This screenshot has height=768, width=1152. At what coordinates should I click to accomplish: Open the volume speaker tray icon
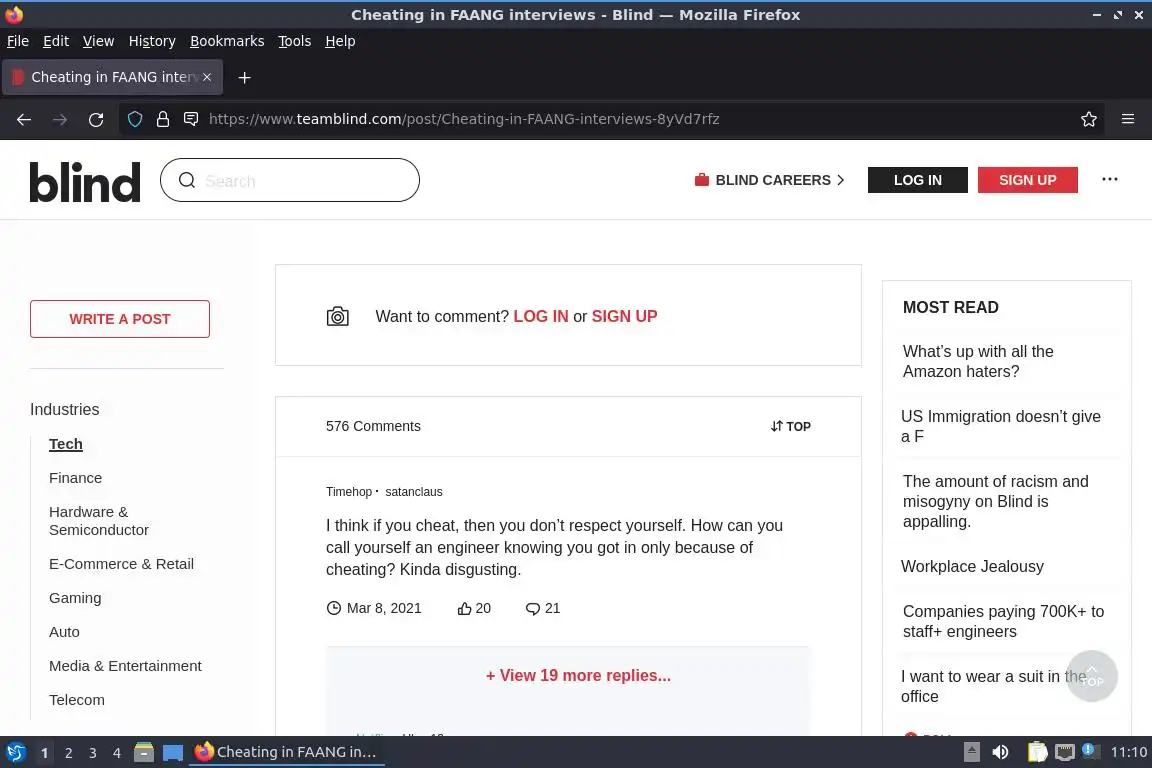1000,753
